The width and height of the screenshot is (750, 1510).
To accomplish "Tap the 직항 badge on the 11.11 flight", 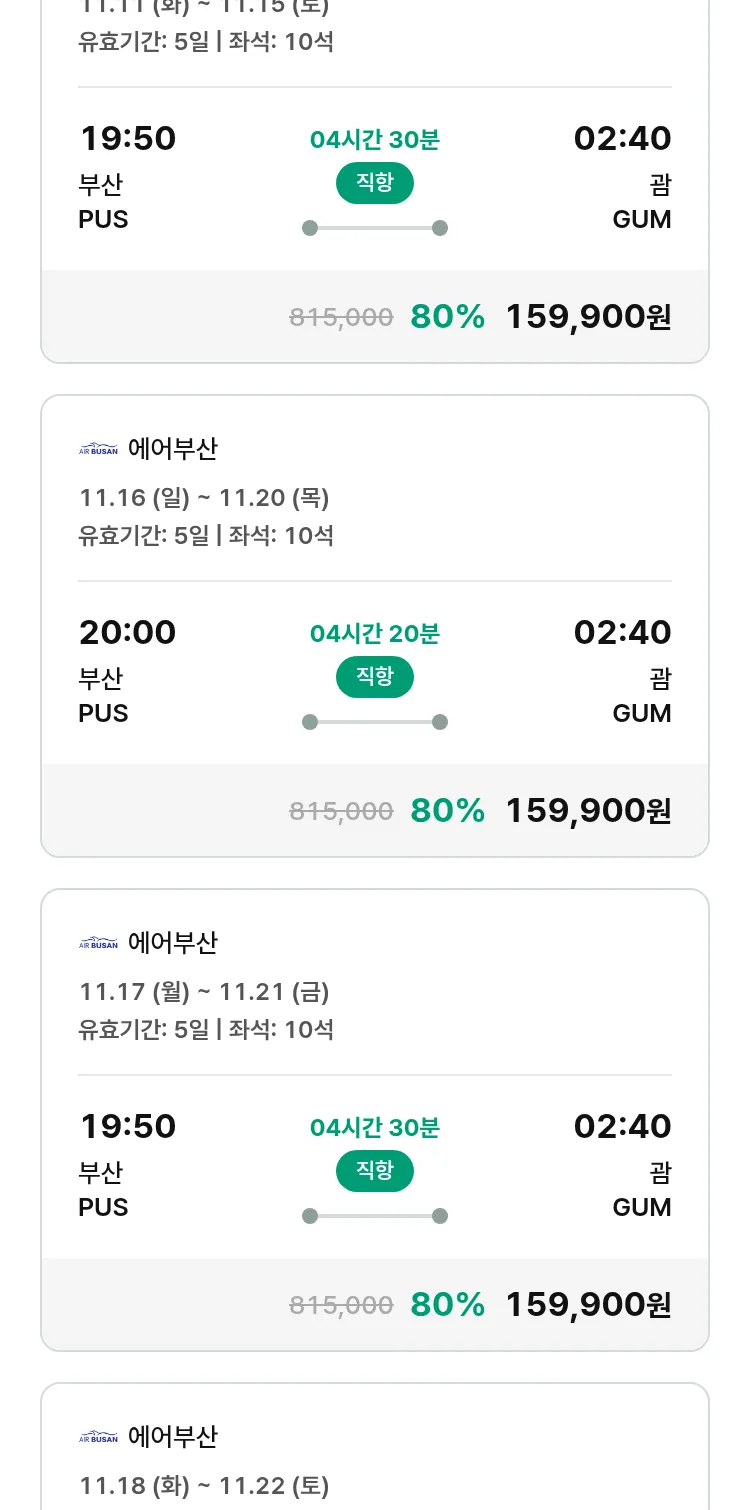I will pos(375,183).
